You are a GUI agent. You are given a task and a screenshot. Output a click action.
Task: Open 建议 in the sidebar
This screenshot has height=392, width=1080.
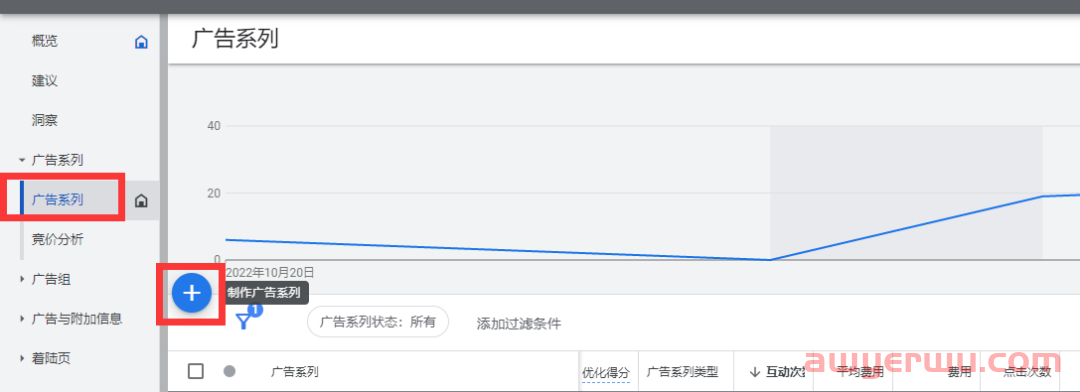(x=45, y=81)
